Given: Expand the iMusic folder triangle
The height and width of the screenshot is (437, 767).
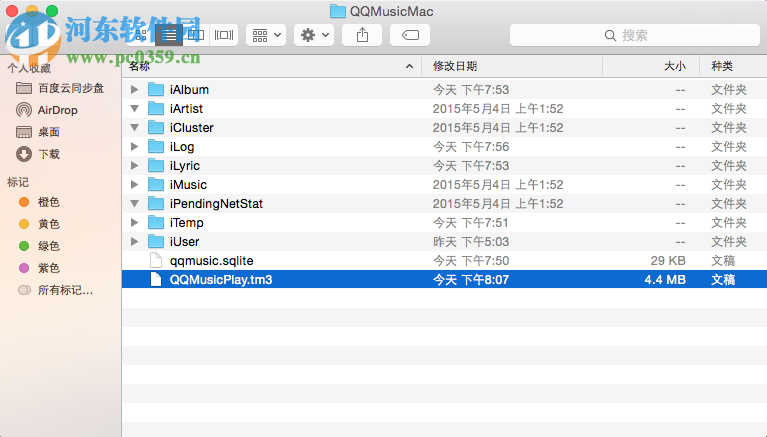Looking at the screenshot, I should (135, 185).
